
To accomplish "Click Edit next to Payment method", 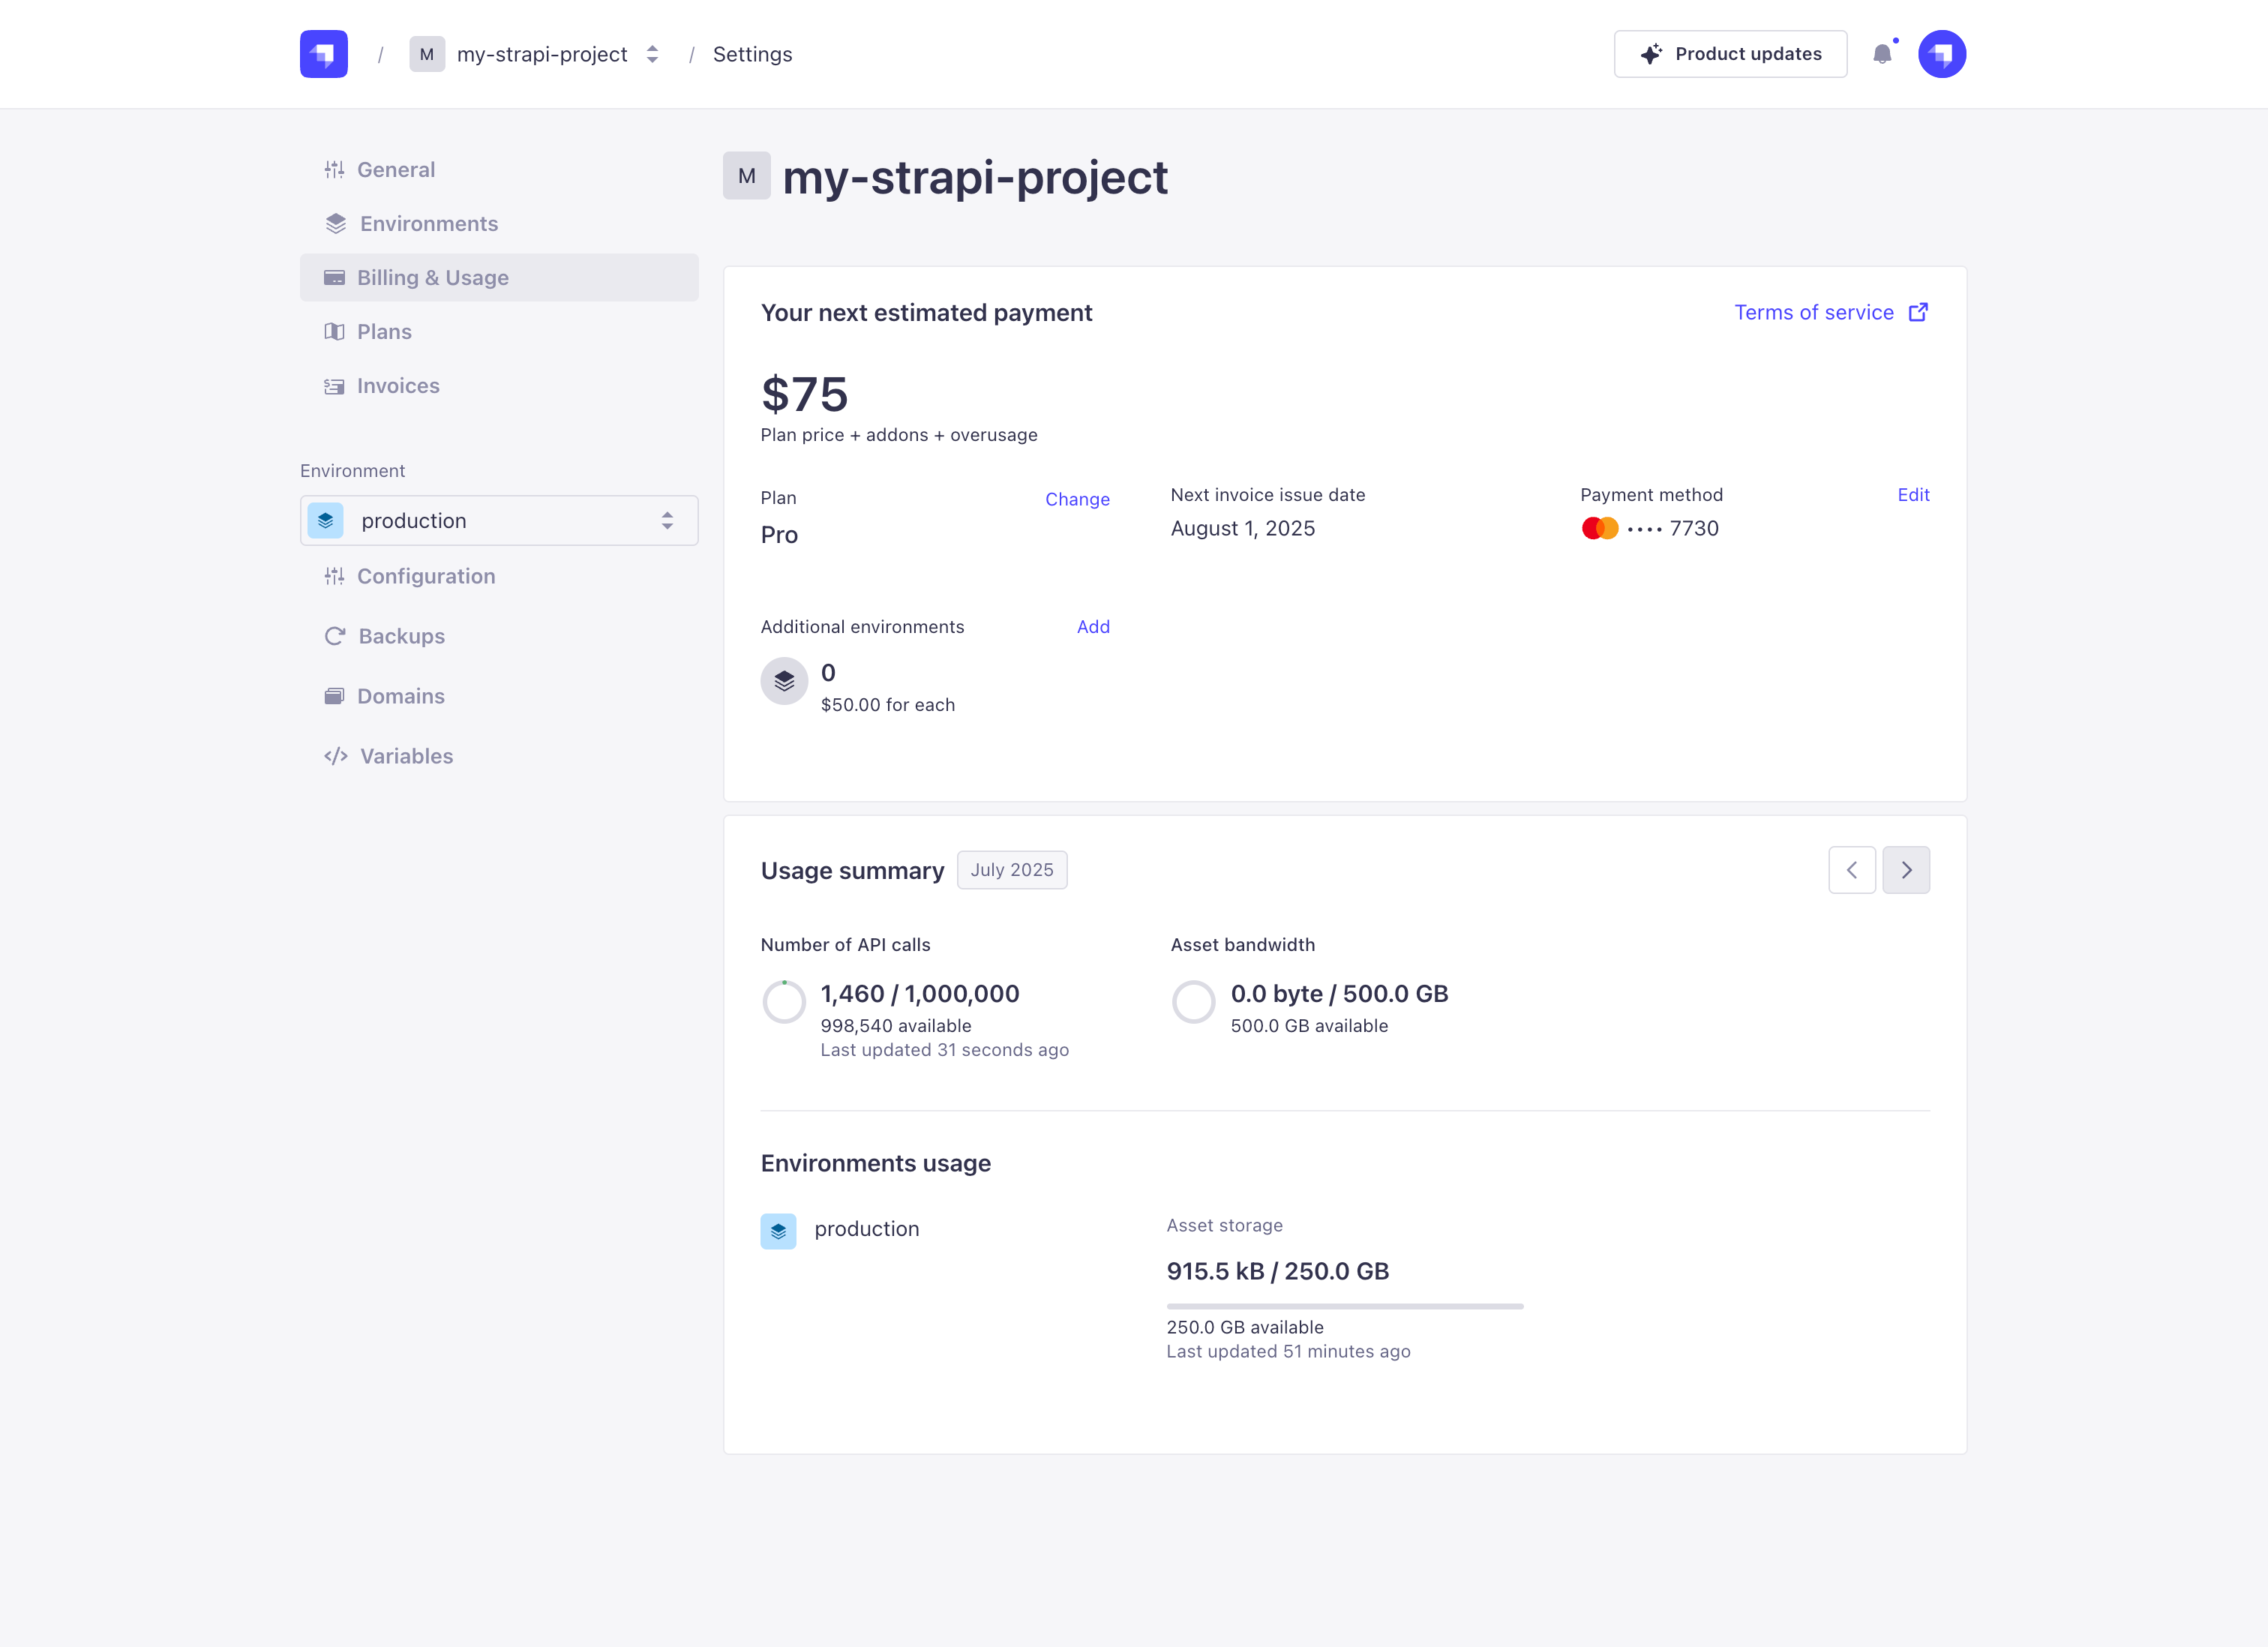I will (x=1913, y=494).
